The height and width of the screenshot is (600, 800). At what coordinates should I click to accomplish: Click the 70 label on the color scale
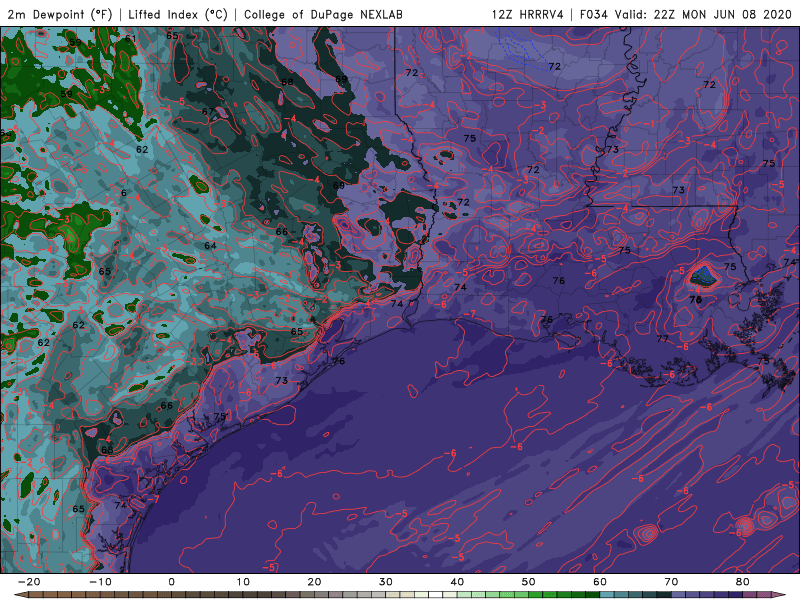(x=671, y=582)
